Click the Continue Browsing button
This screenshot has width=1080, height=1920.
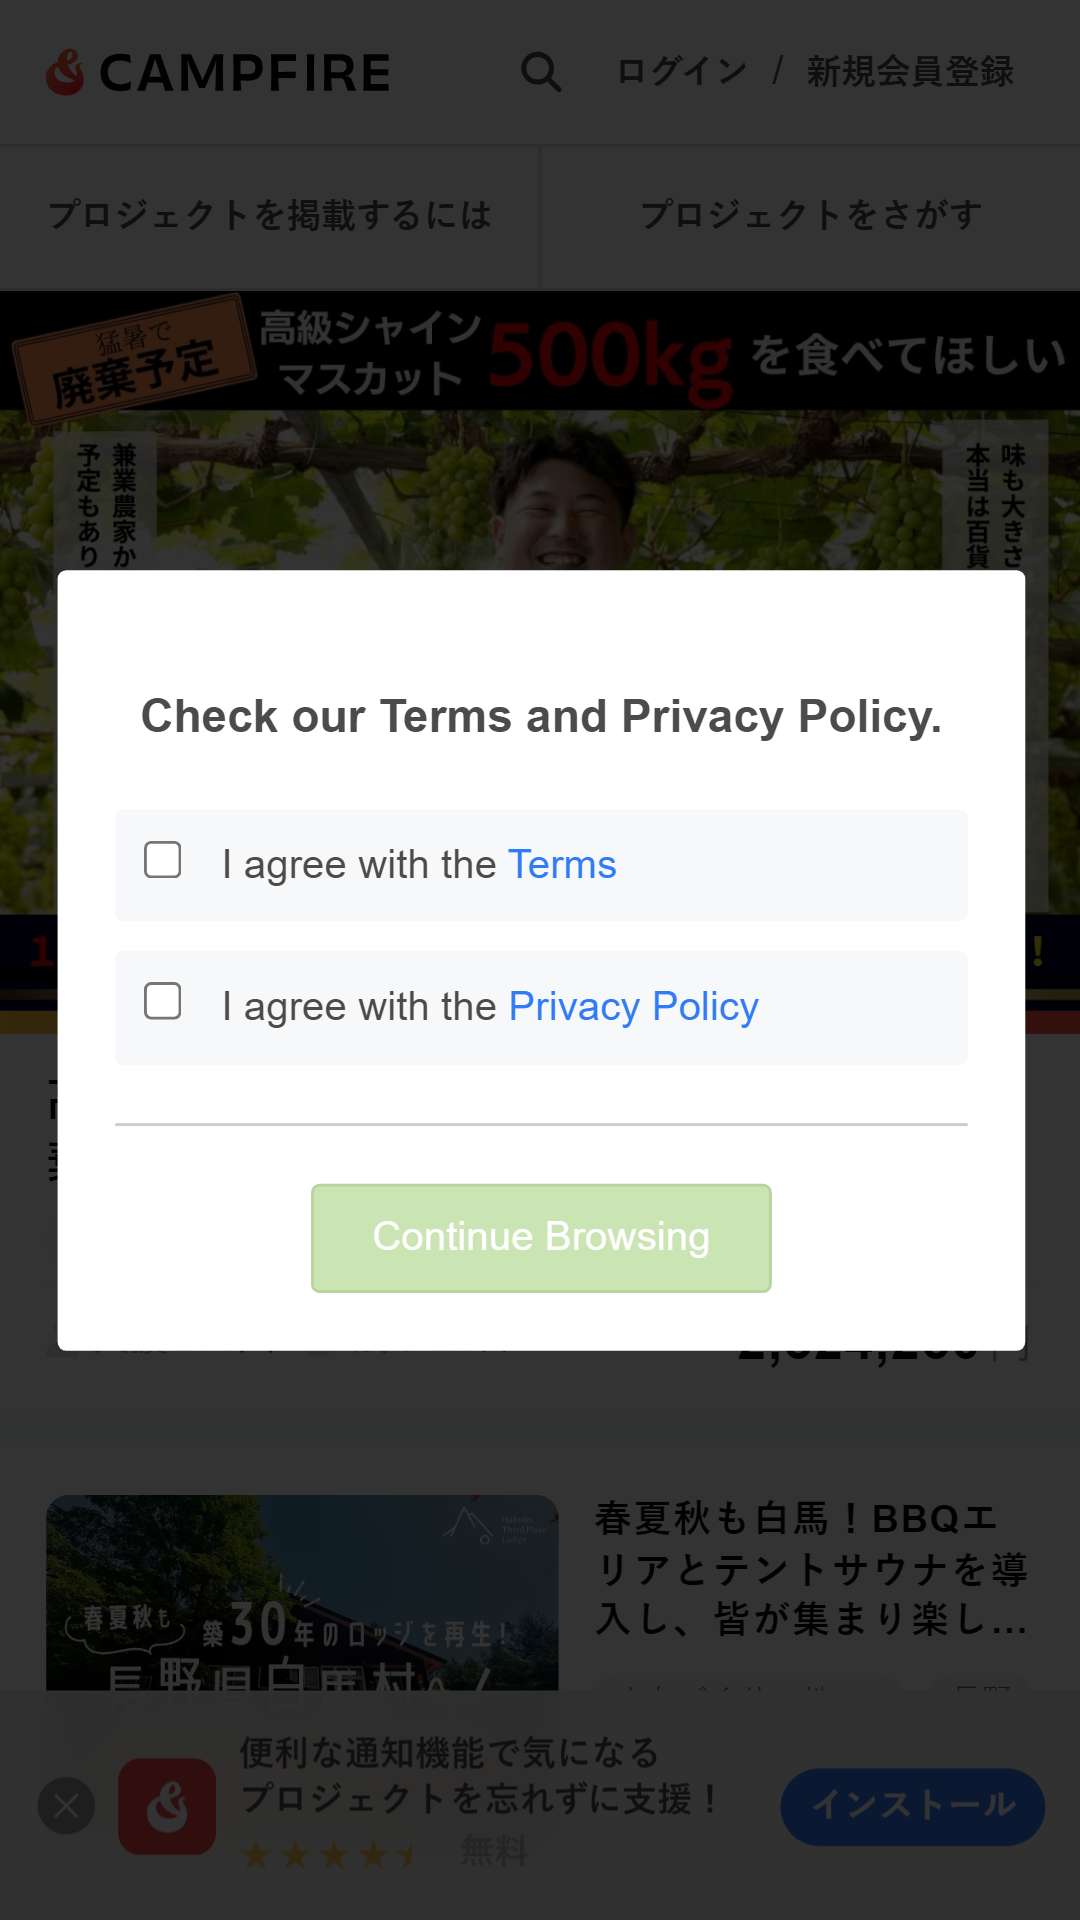click(541, 1238)
